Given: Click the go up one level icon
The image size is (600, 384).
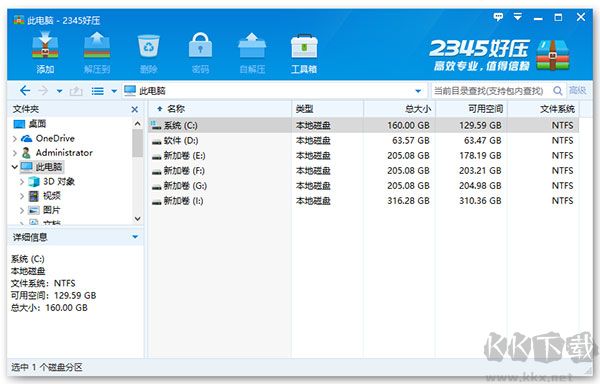Looking at the screenshot, I should click(76, 91).
